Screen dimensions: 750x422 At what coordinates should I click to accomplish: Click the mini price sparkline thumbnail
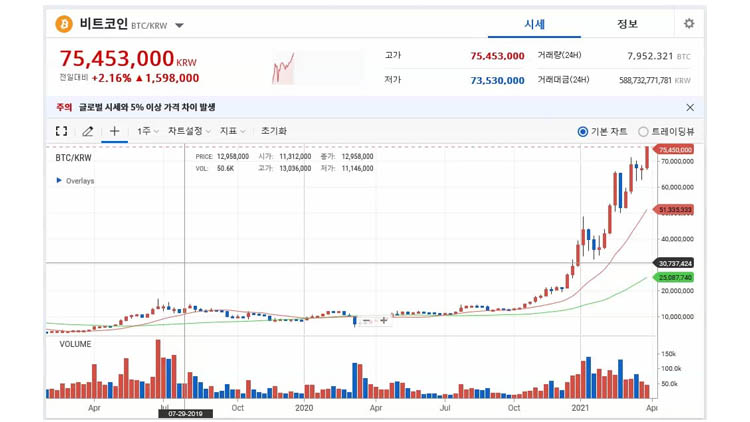pyautogui.click(x=284, y=68)
